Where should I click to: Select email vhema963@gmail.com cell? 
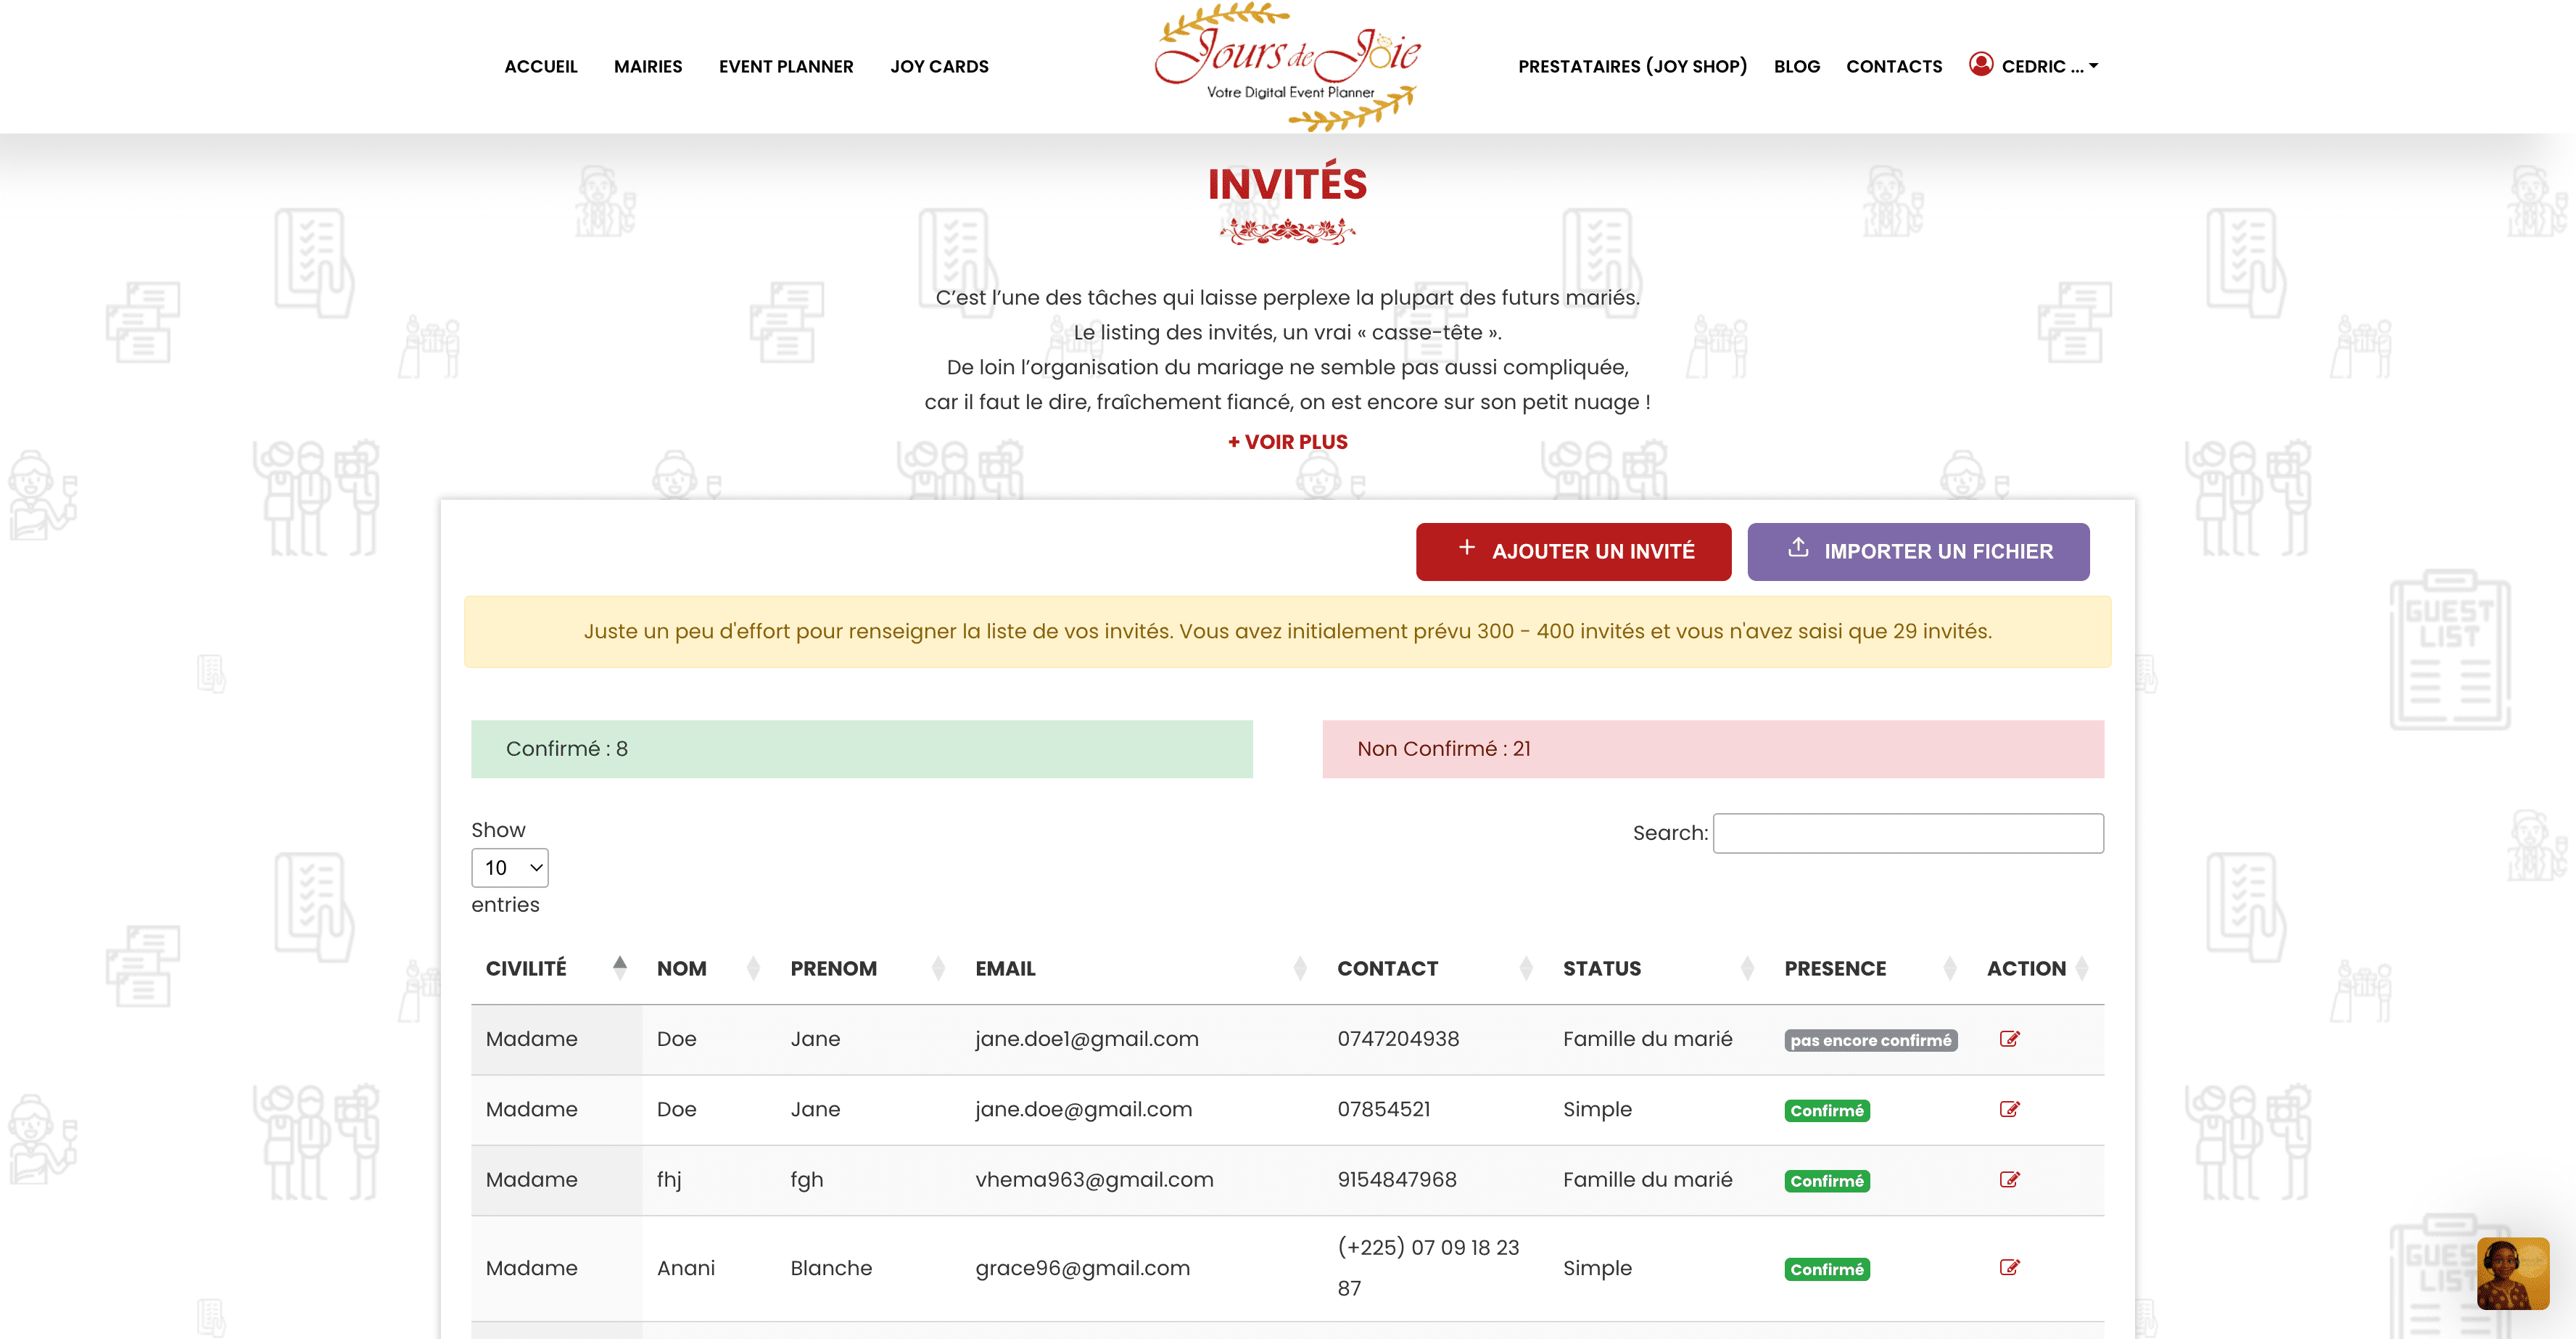click(1094, 1179)
